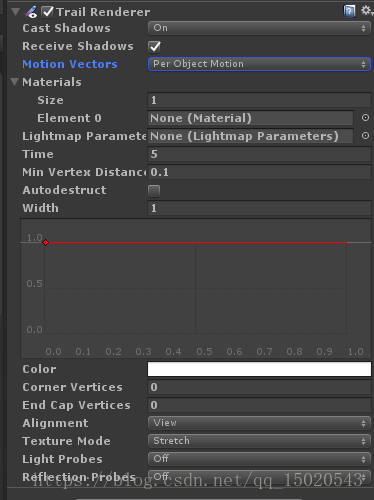
Task: Click the Width property label
Action: 40,208
